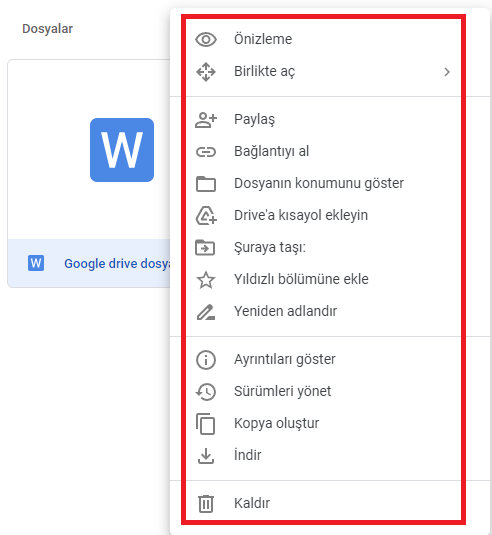Click the move-to-folder icon beside Şuraya taşı
492x535 pixels.
(205, 248)
